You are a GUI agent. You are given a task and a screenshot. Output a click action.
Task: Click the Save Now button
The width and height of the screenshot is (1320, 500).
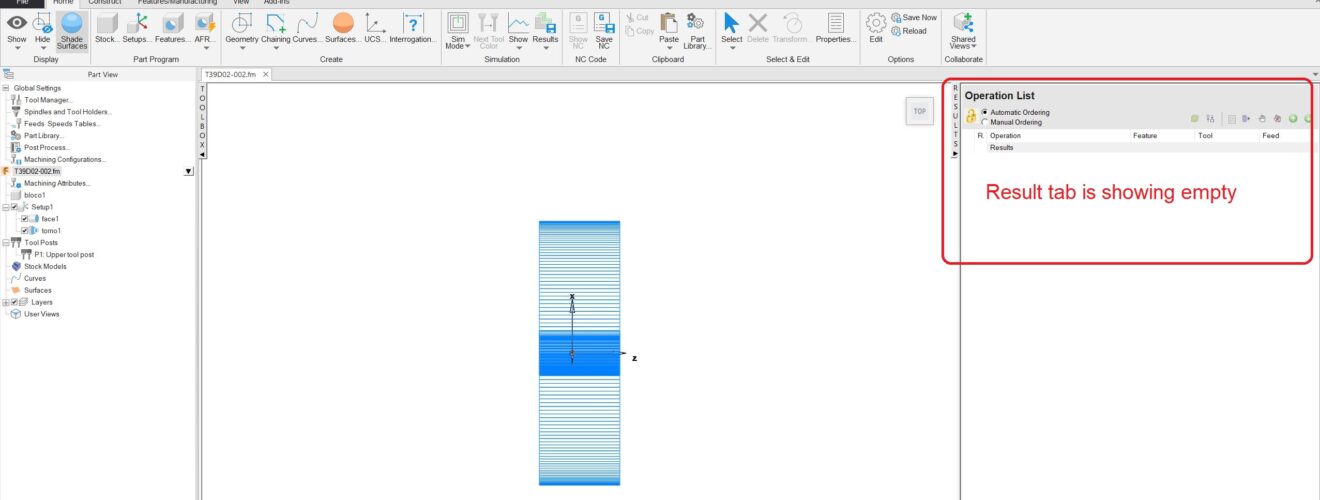point(913,17)
